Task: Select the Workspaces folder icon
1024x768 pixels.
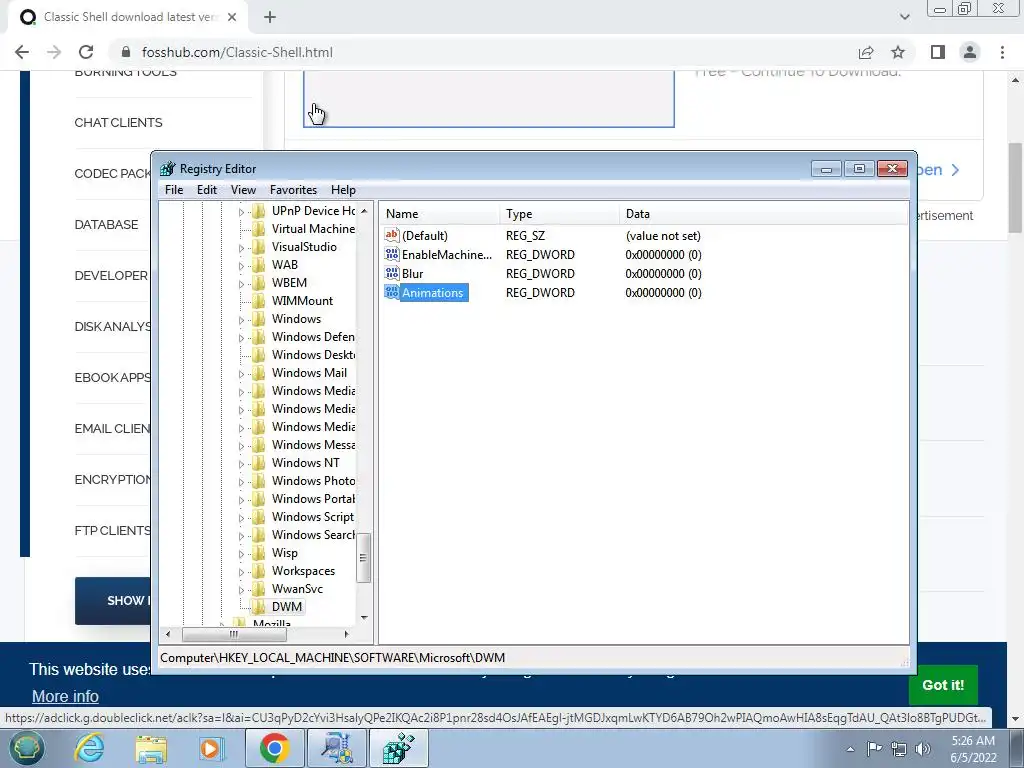Action: [259, 571]
